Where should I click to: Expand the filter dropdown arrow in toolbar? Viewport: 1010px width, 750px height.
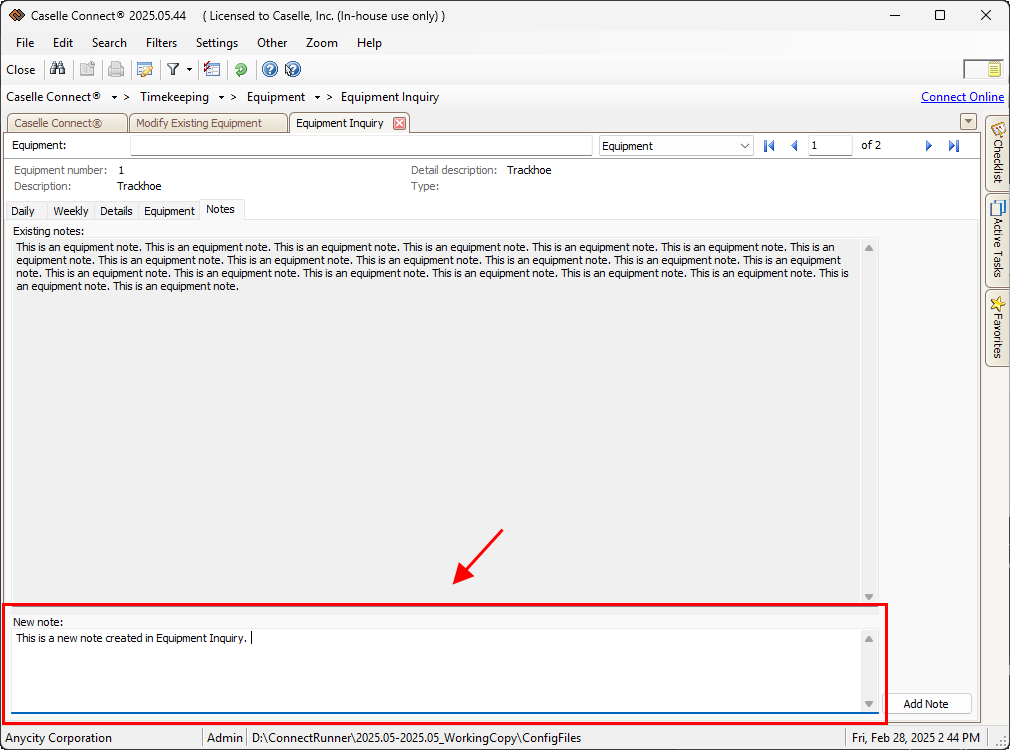(x=189, y=69)
